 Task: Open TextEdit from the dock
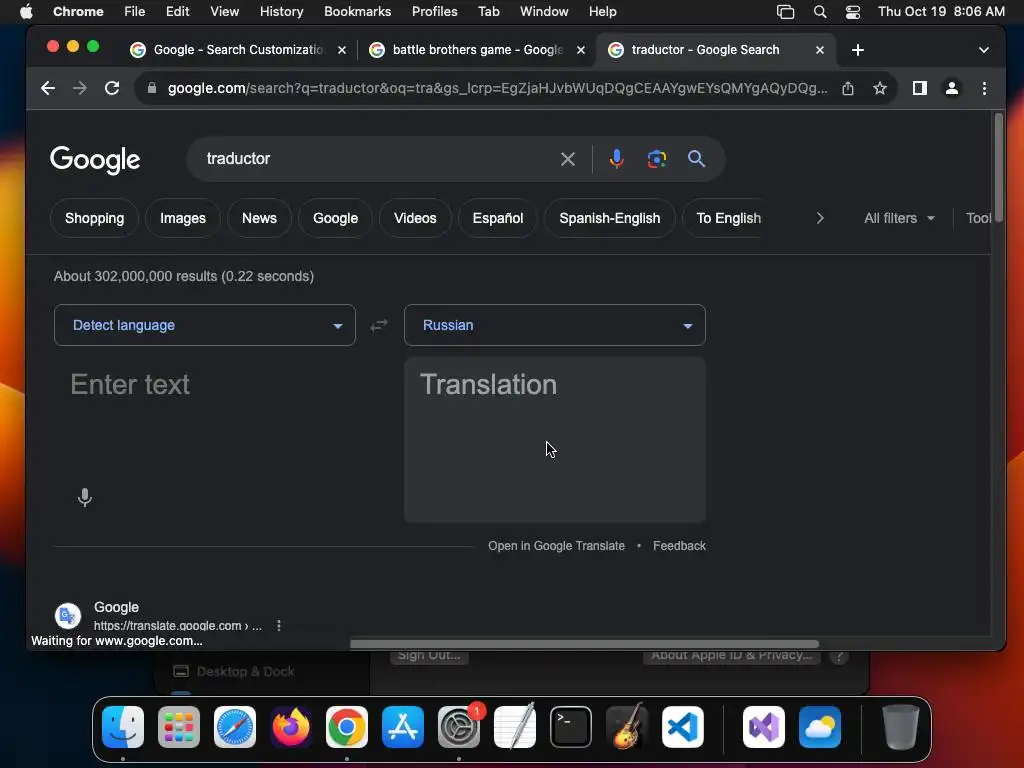pyautogui.click(x=515, y=727)
